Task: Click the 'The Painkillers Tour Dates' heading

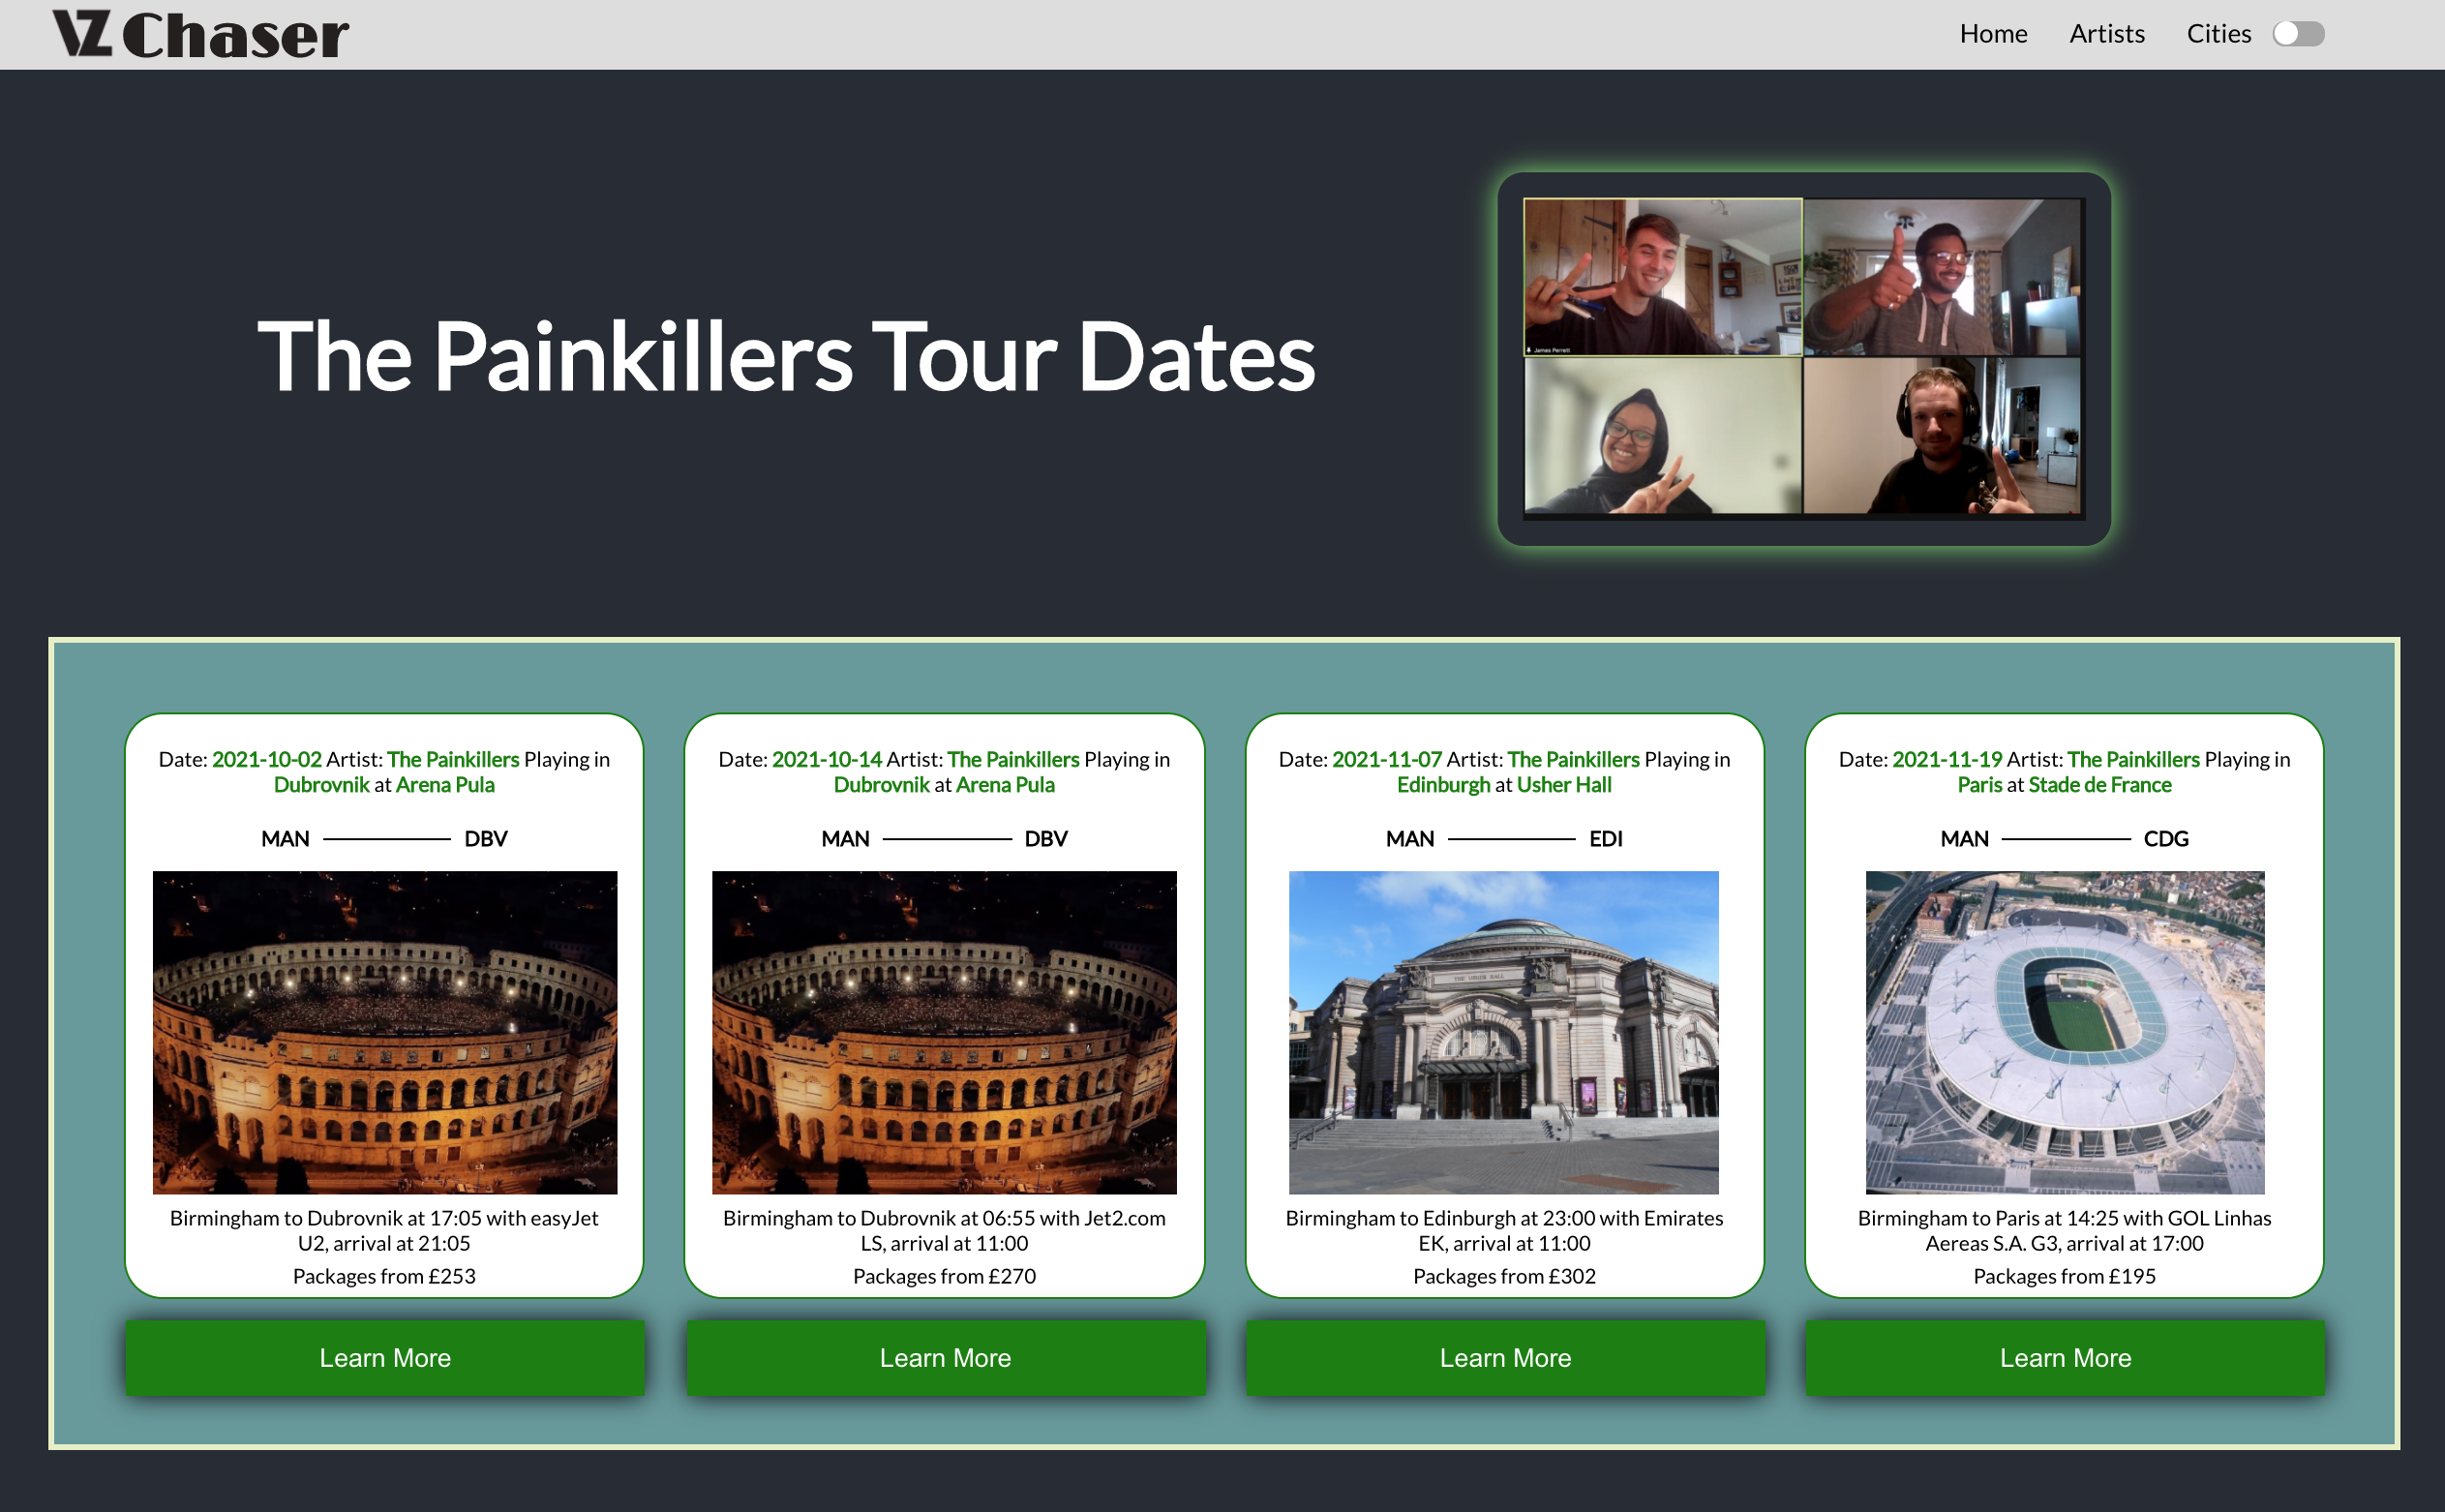Action: click(786, 357)
